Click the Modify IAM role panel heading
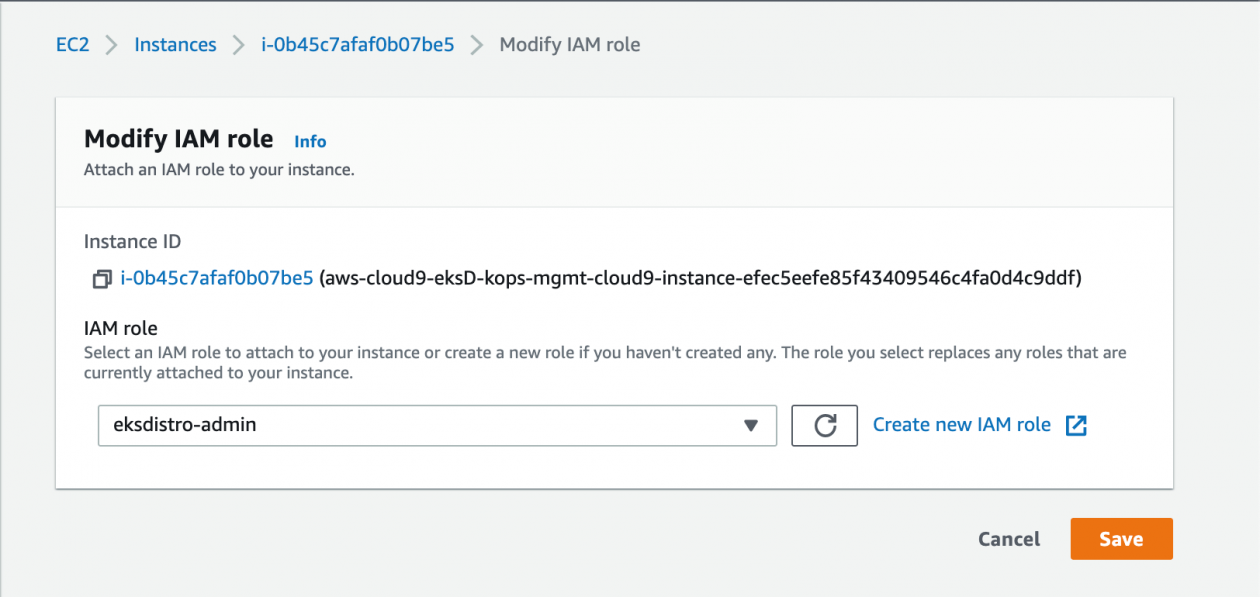This screenshot has width=1260, height=597. point(178,139)
